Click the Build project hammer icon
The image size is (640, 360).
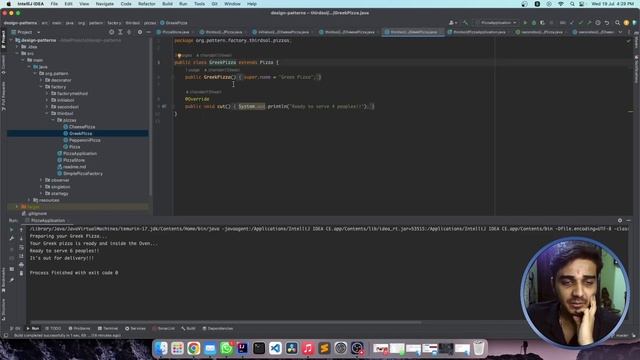(465, 23)
